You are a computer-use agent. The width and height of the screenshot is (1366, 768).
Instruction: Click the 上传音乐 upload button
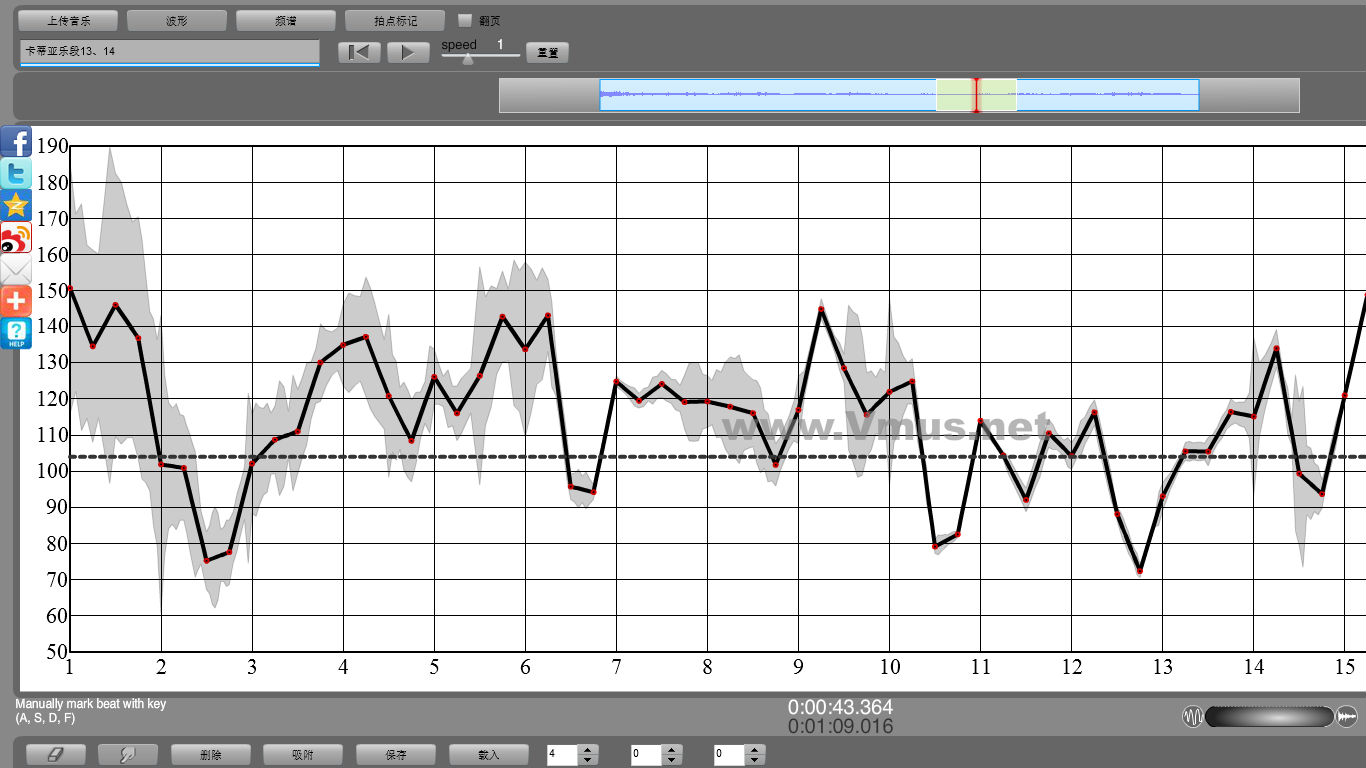(x=68, y=20)
